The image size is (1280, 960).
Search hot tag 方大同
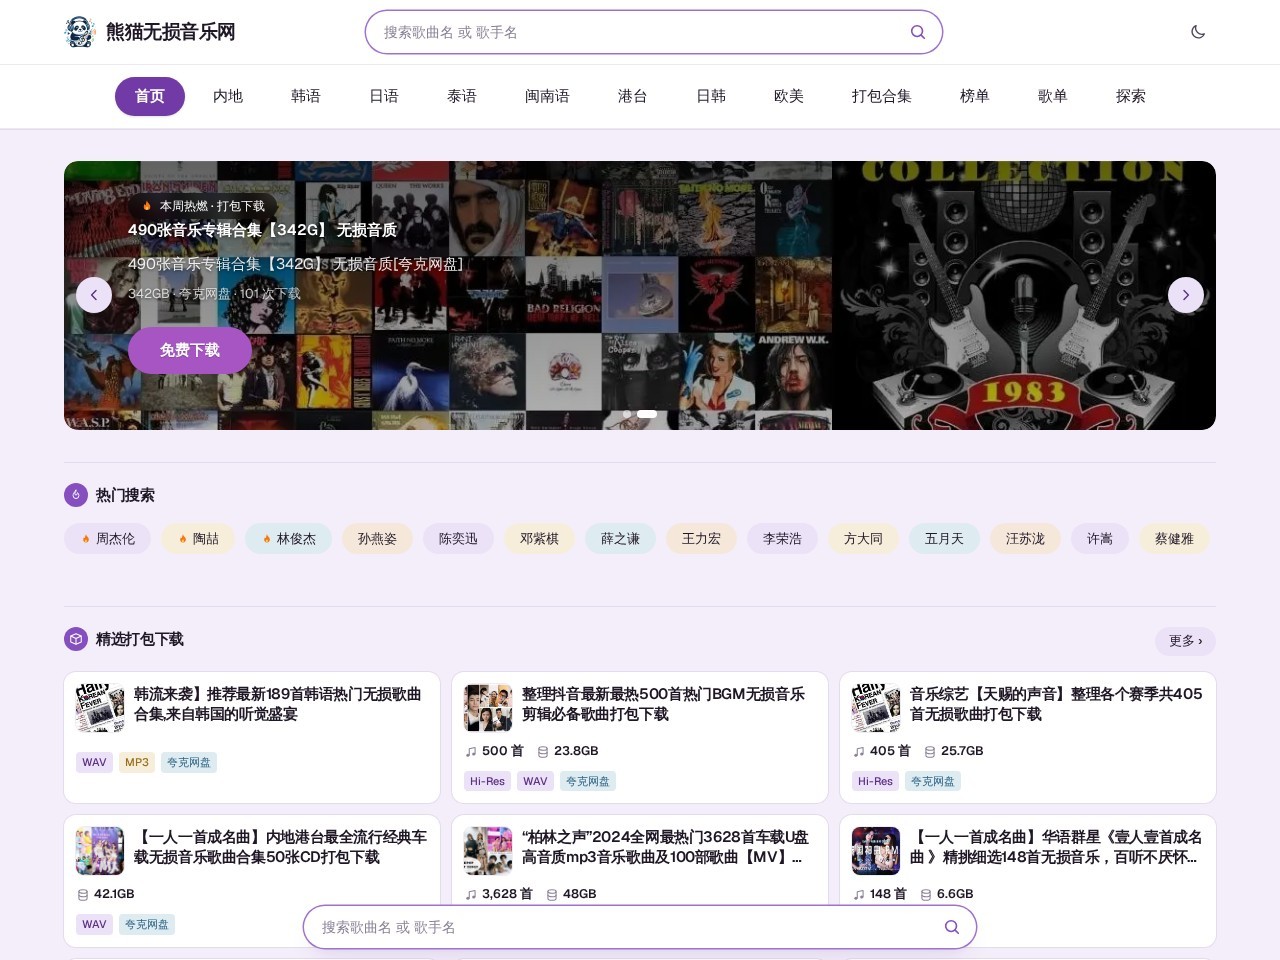coord(863,538)
